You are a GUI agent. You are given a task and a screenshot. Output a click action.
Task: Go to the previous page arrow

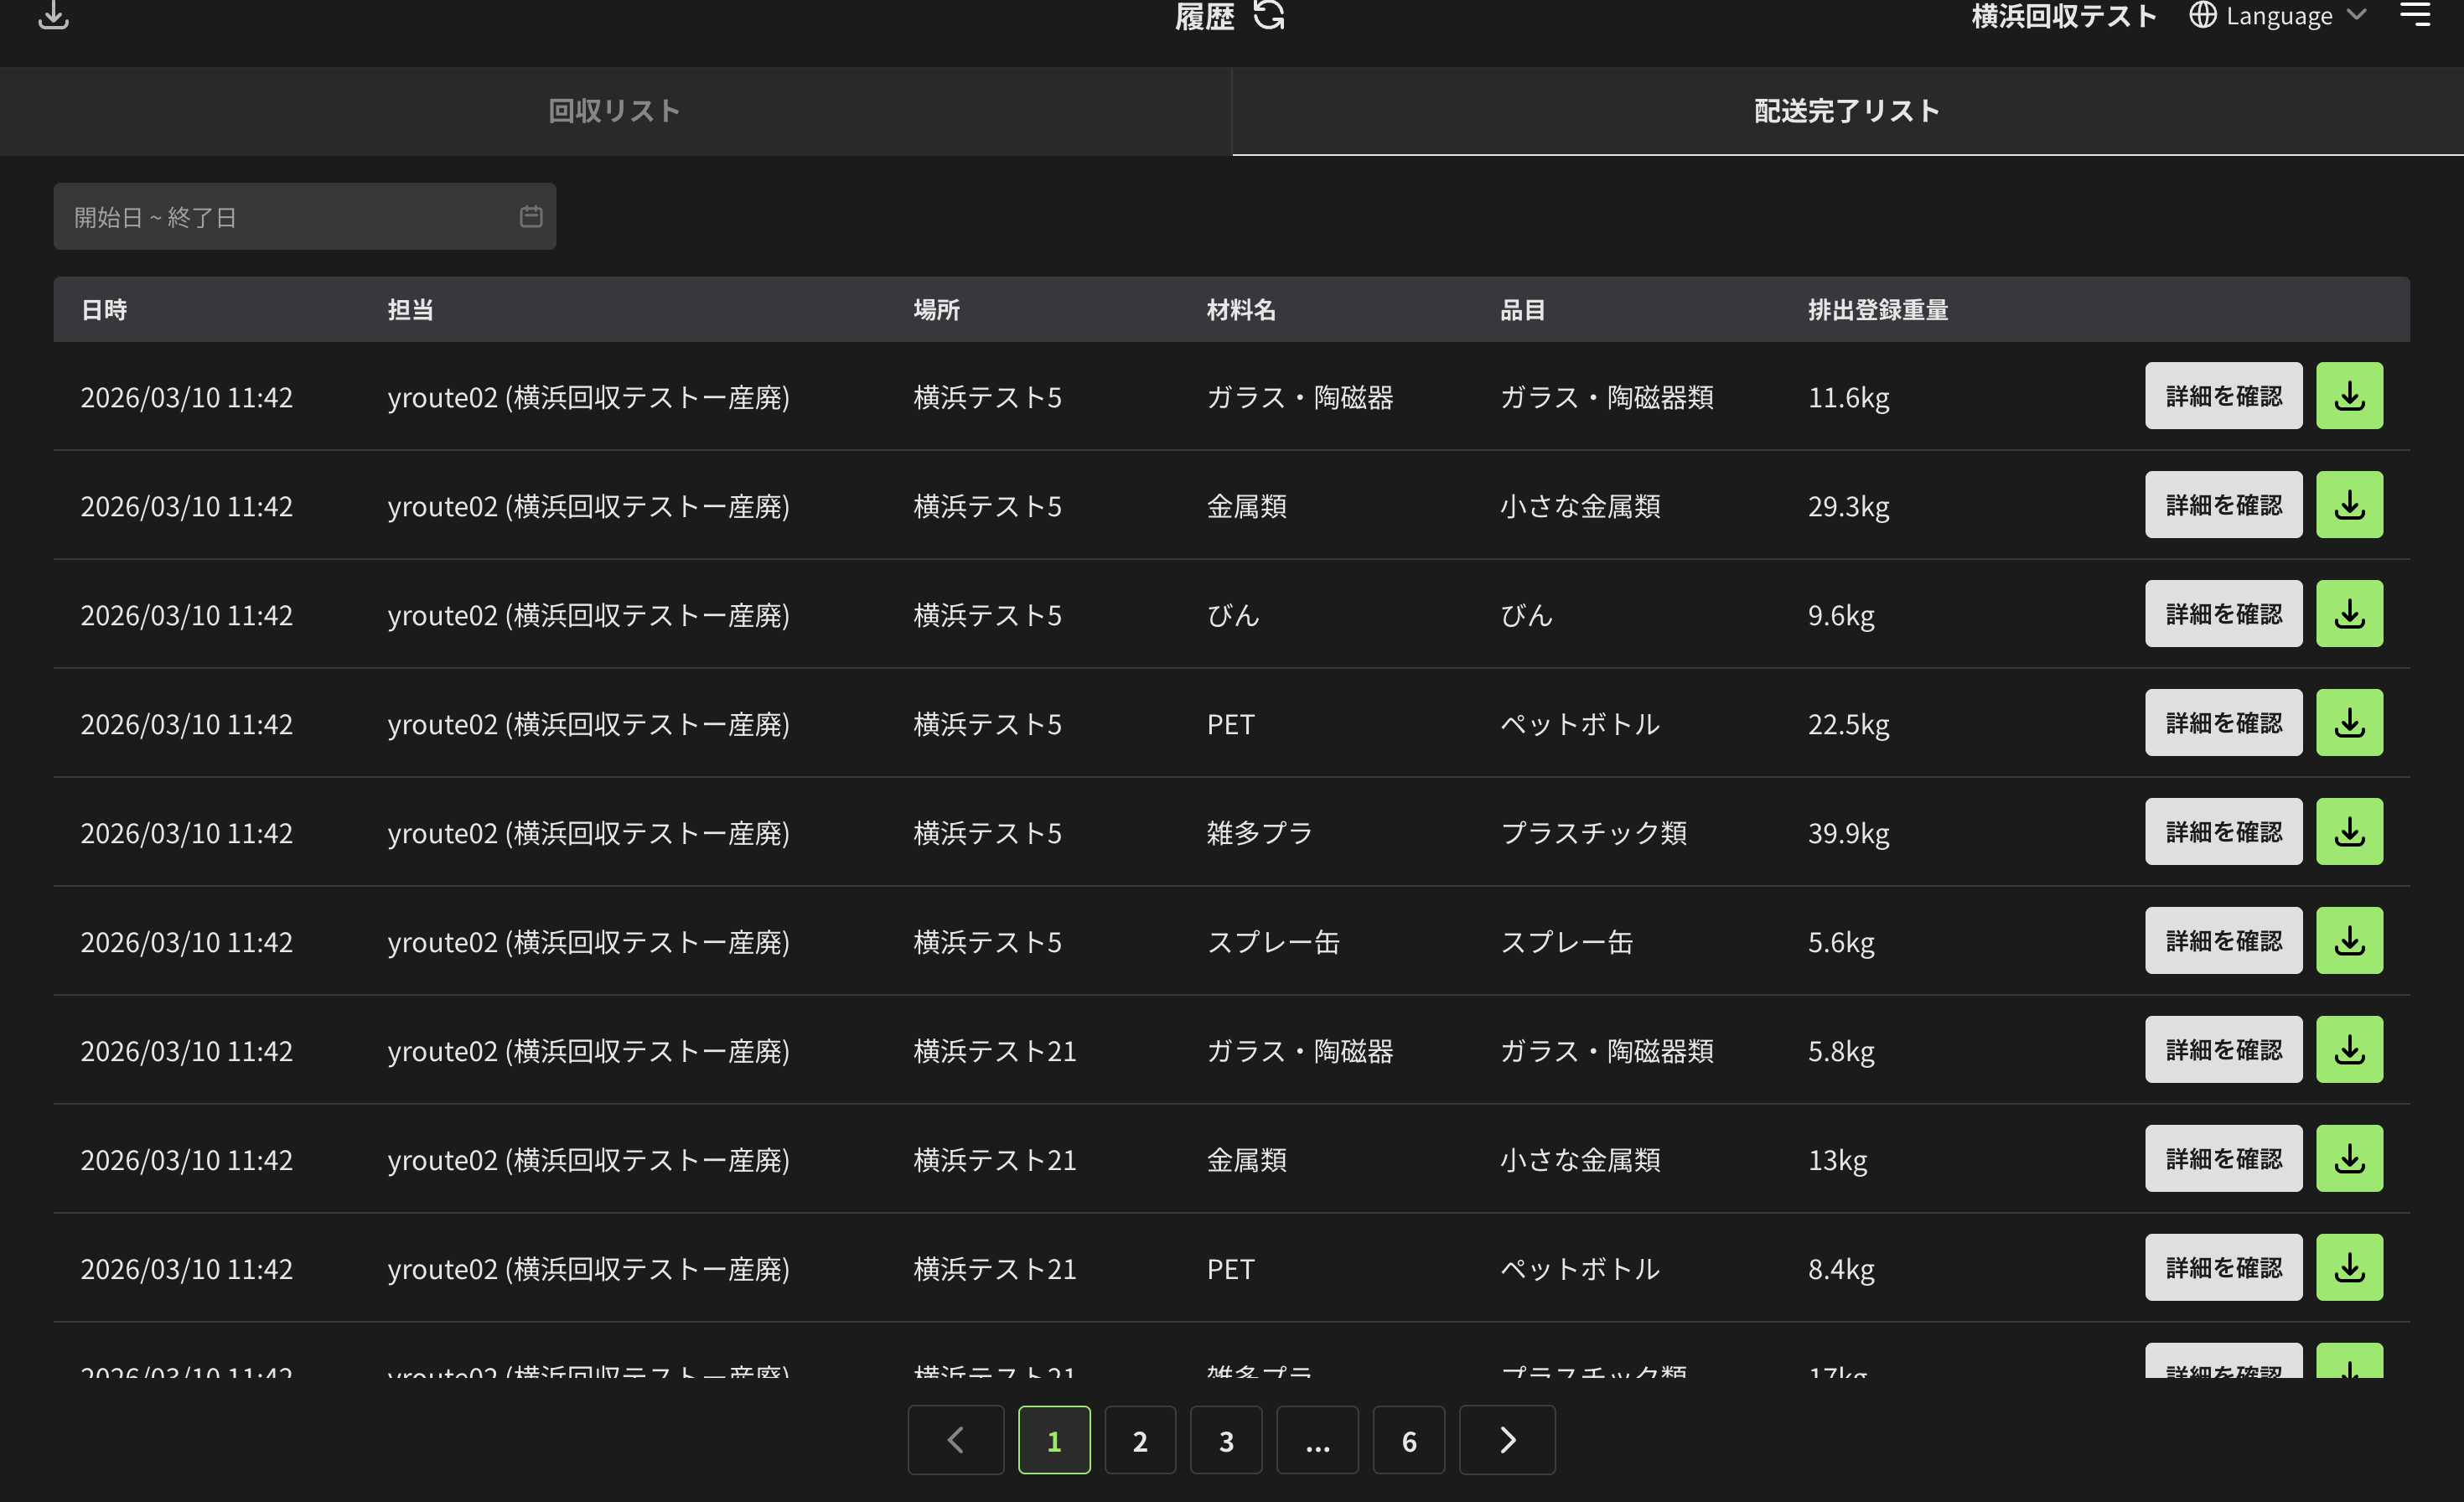point(956,1440)
